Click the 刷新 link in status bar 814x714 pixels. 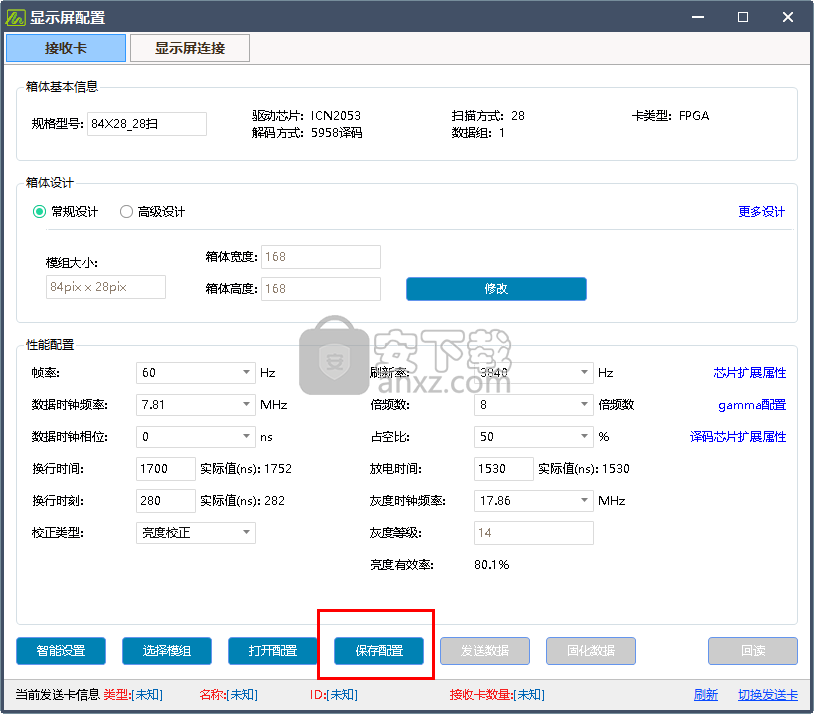pos(706,695)
